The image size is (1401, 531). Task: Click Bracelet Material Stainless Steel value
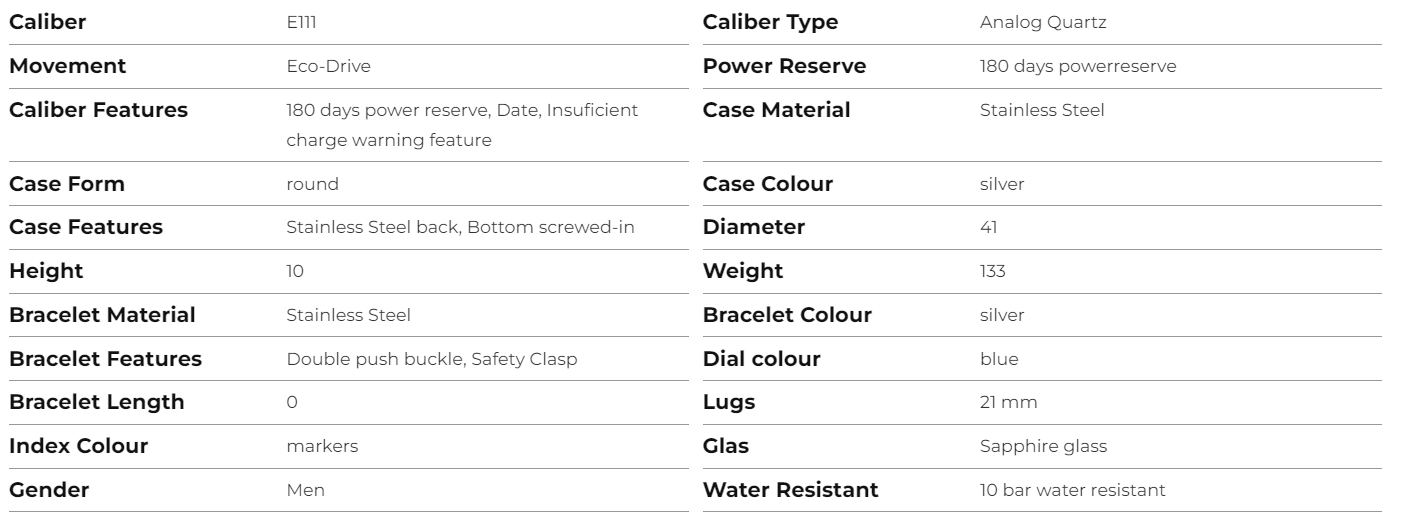[x=348, y=315]
